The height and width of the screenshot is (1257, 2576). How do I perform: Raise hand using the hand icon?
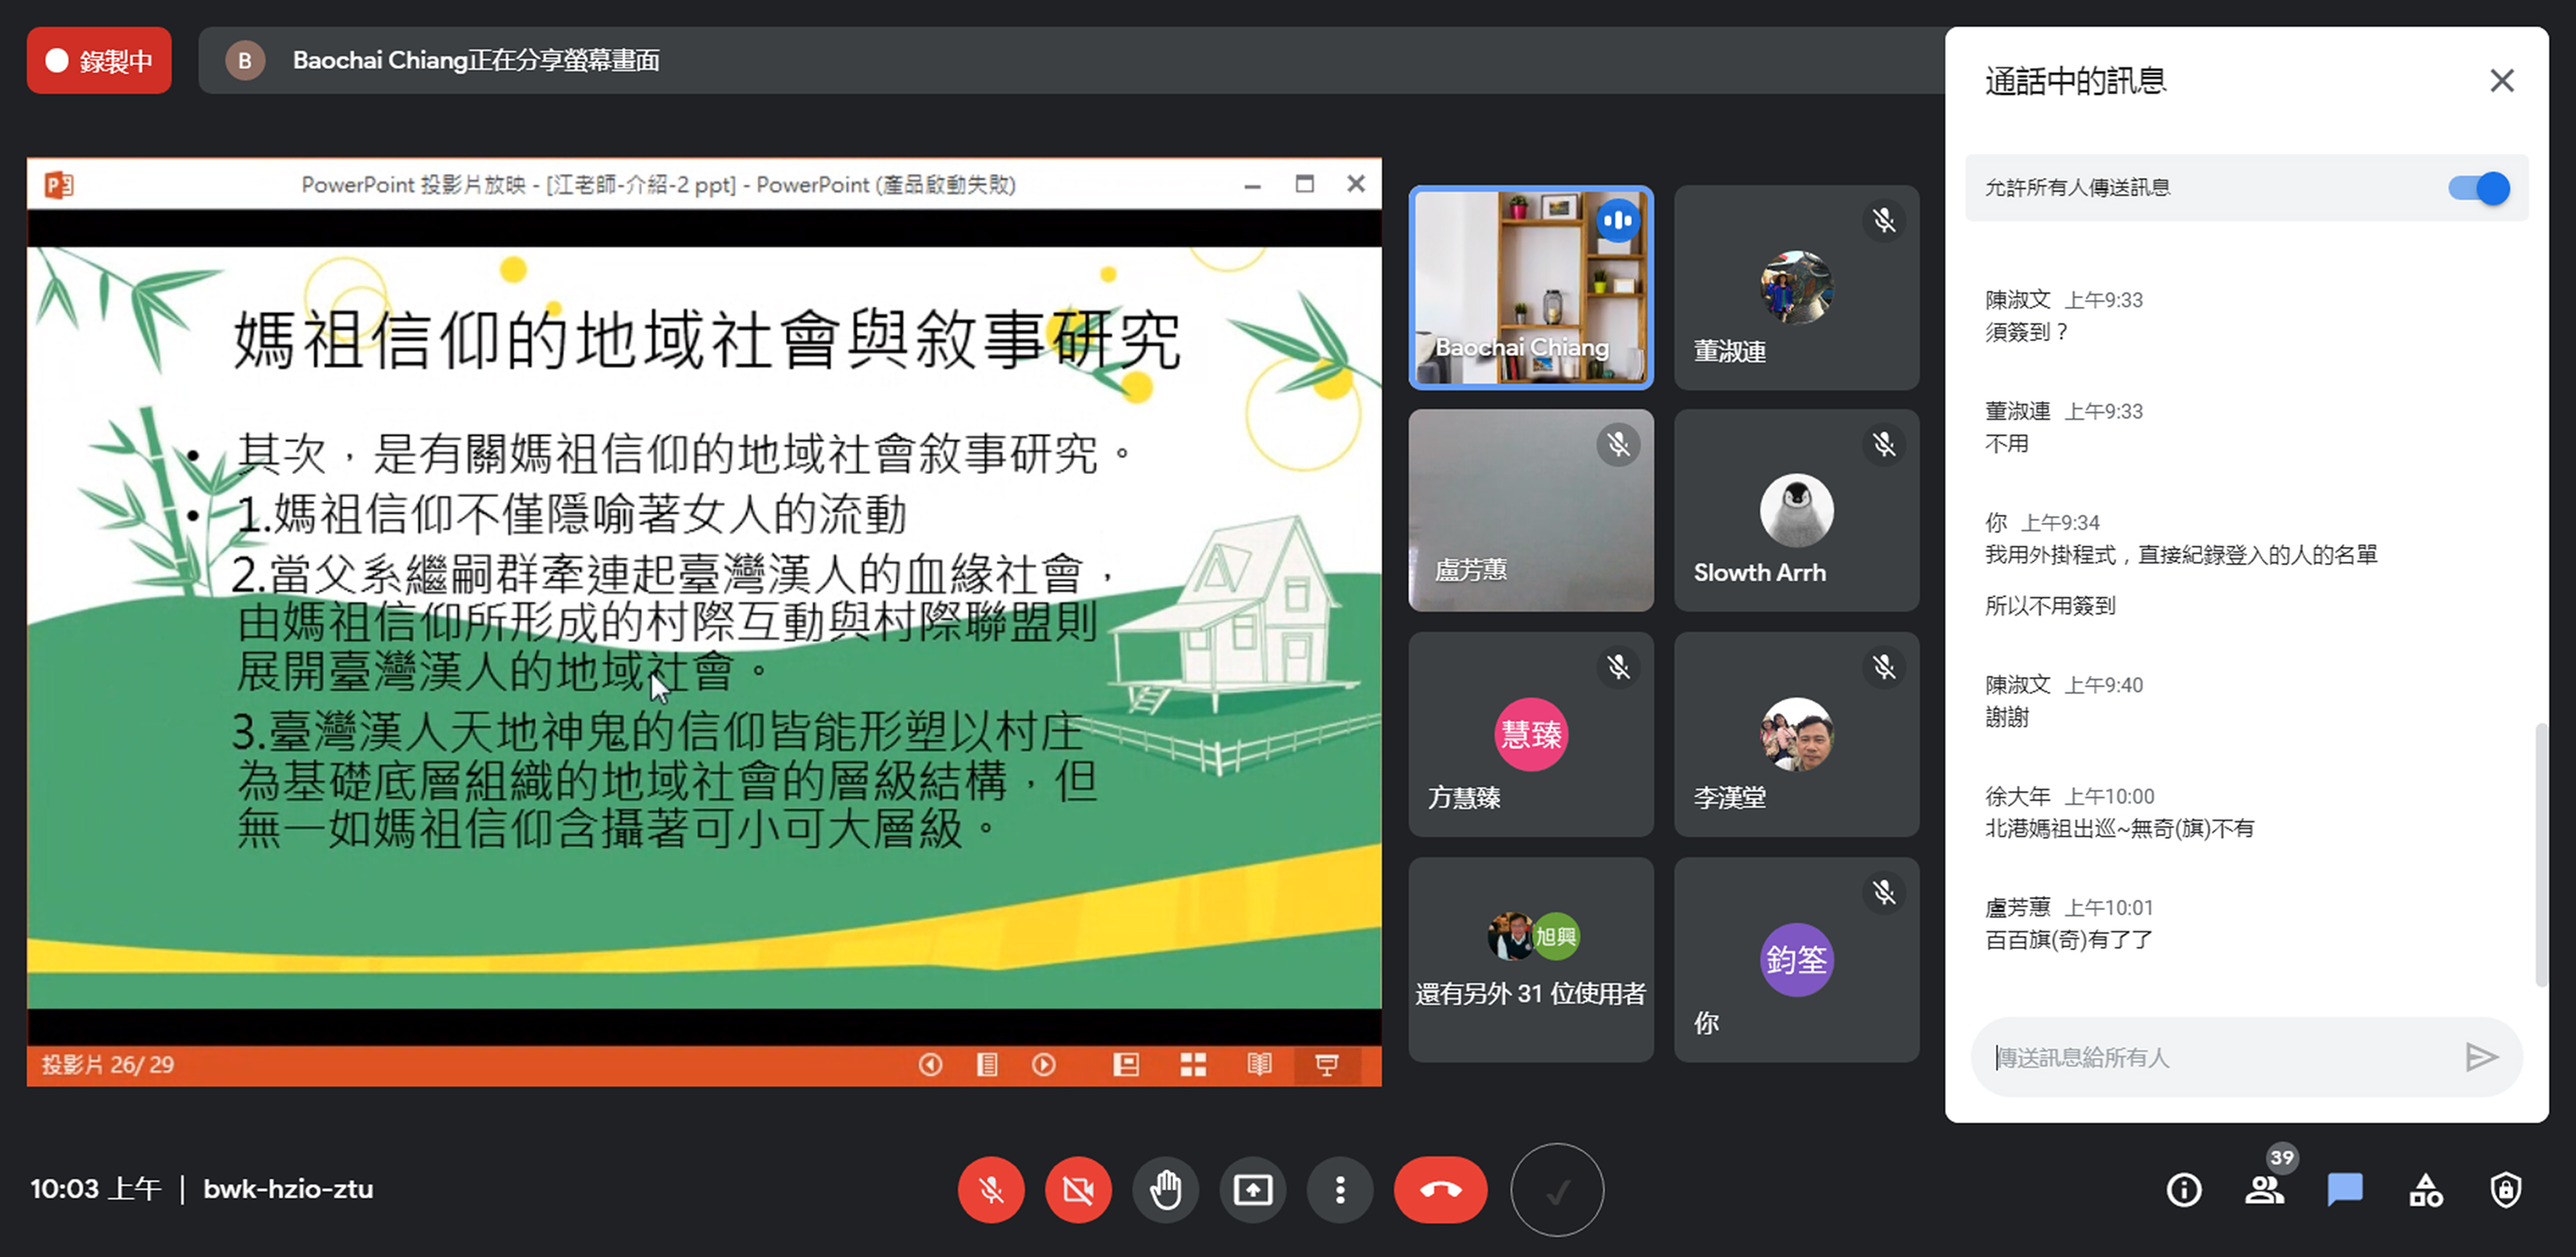coord(1165,1190)
